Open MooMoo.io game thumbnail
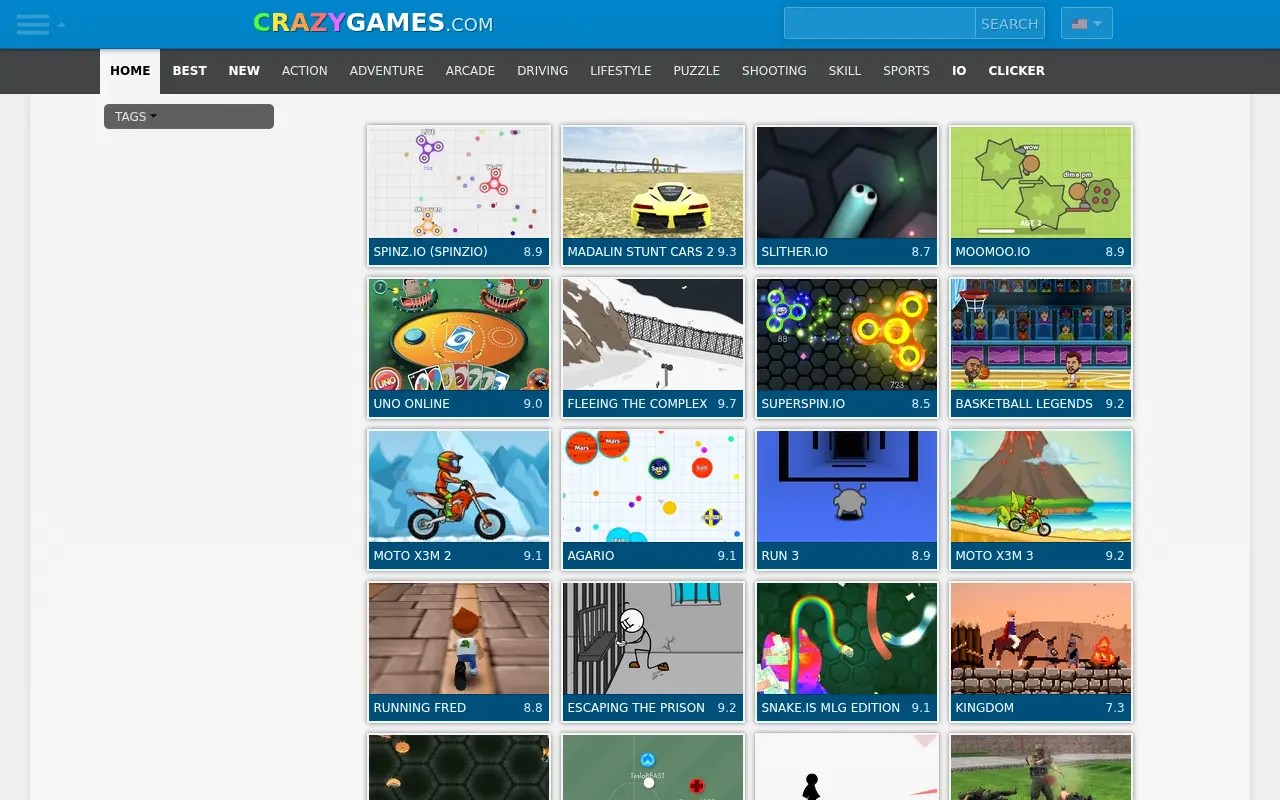The width and height of the screenshot is (1280, 800). click(1041, 182)
